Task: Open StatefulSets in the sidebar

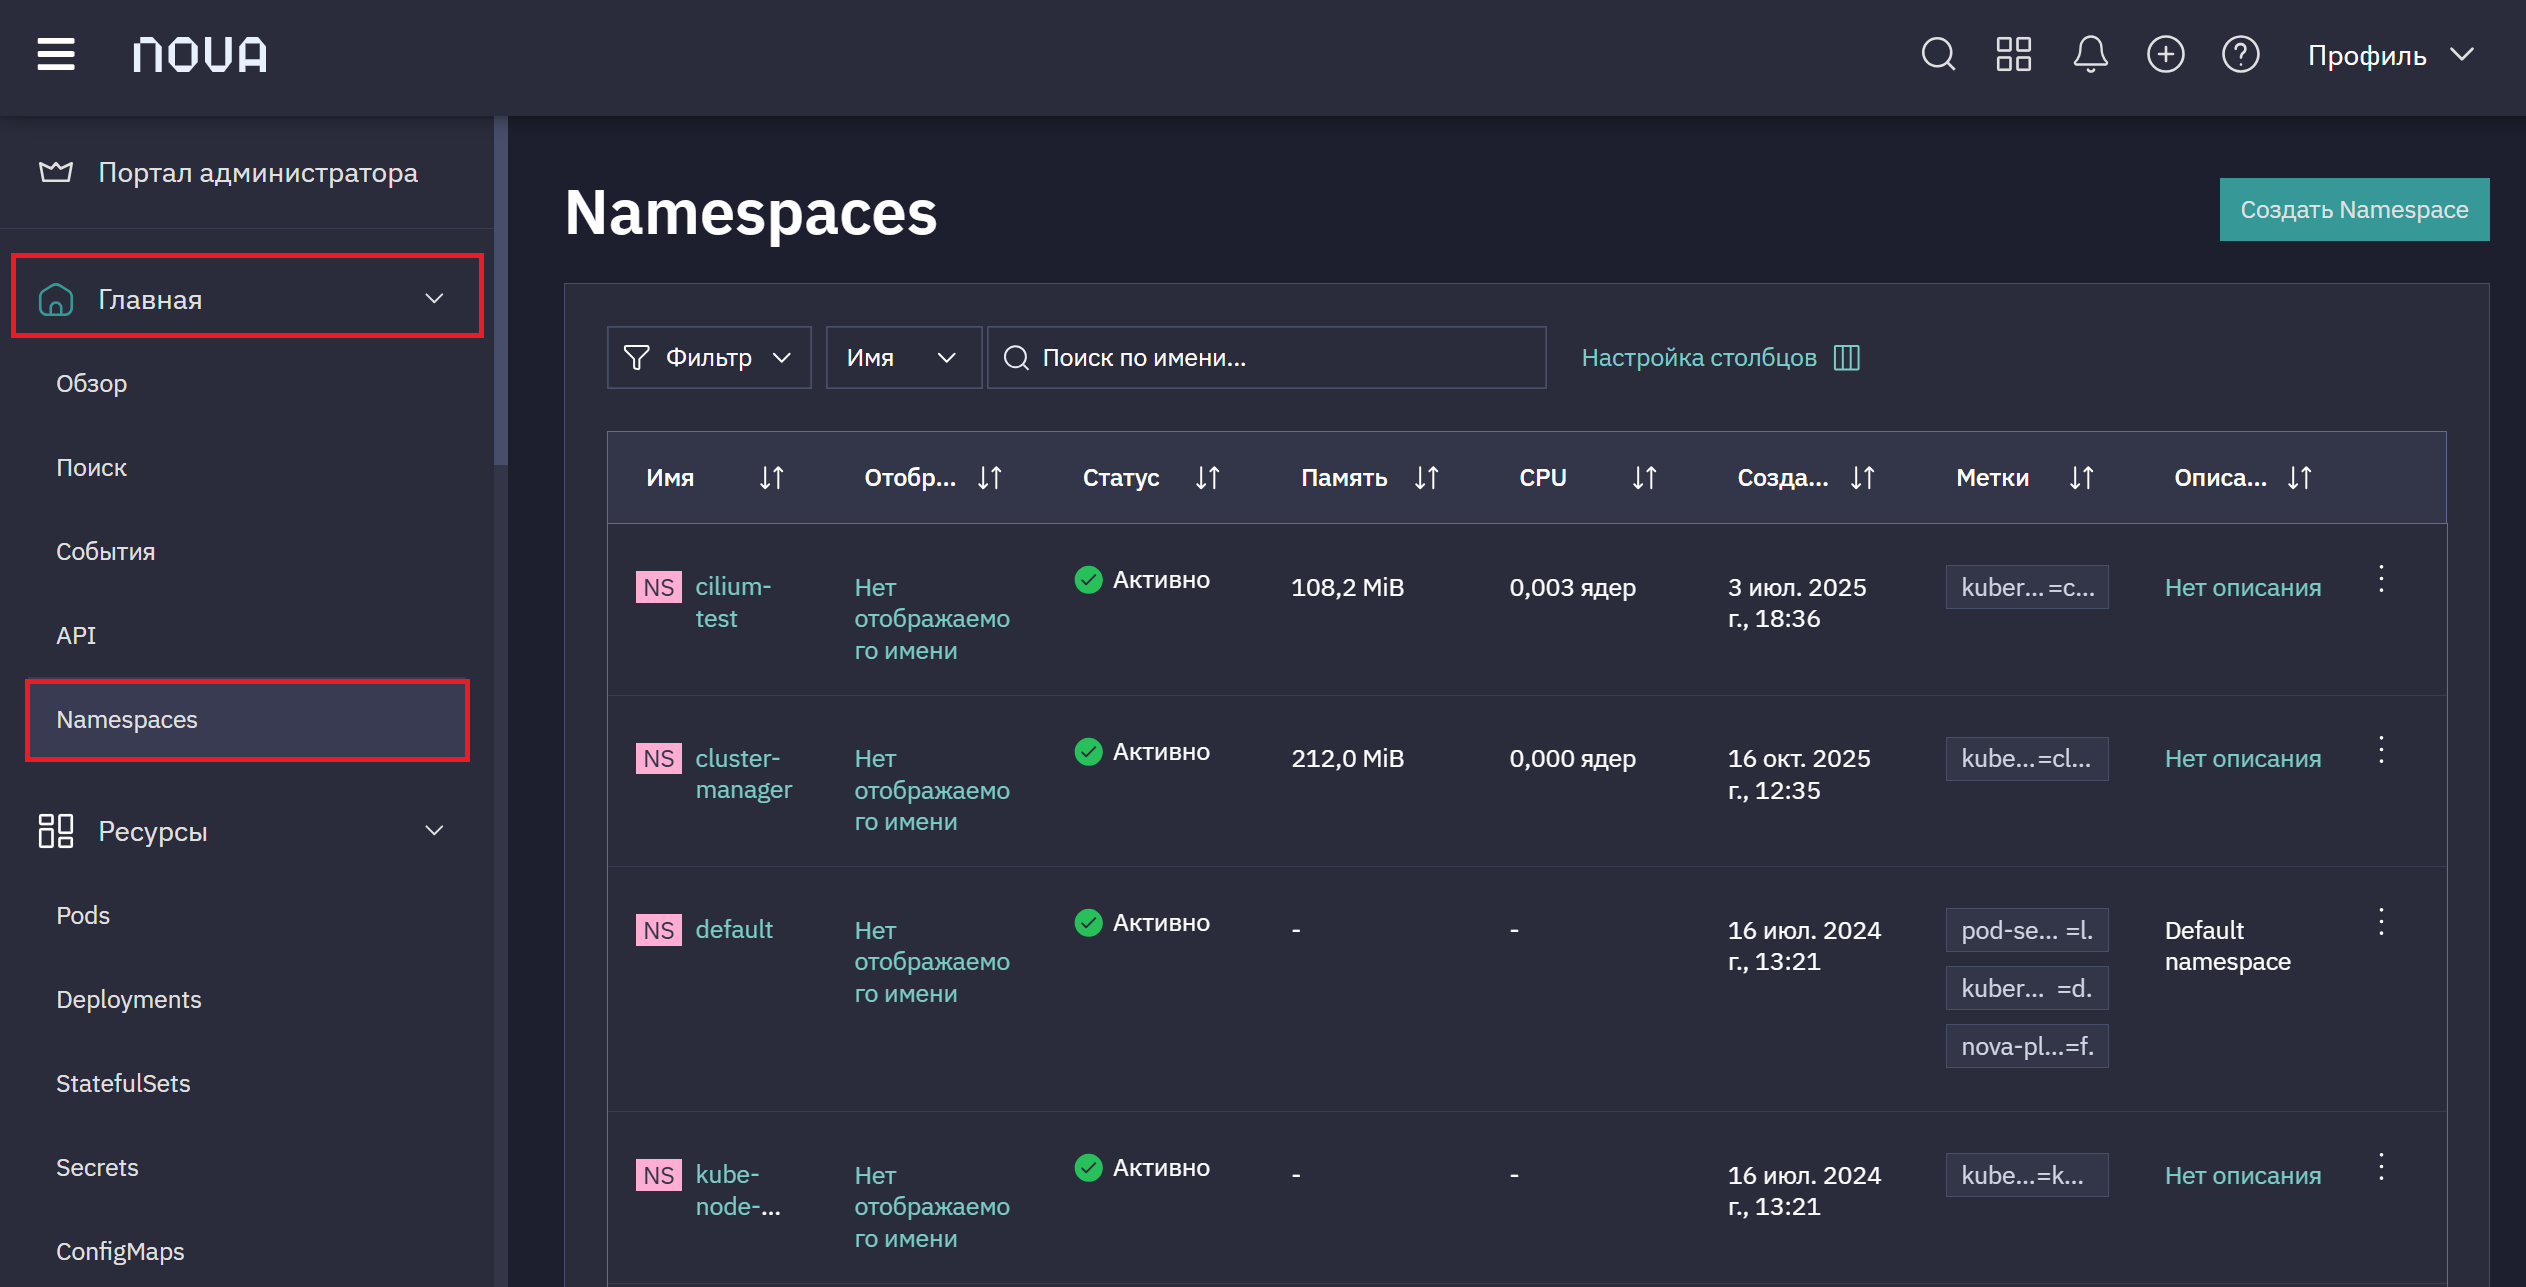Action: pyautogui.click(x=123, y=1084)
